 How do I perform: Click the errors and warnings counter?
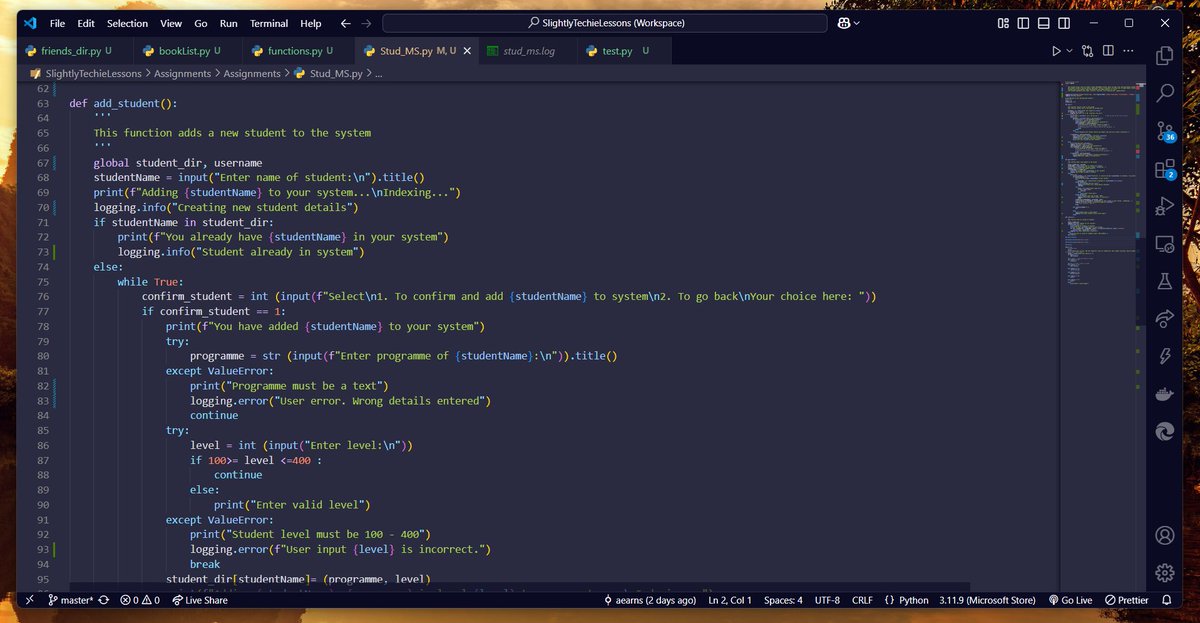pyautogui.click(x=139, y=600)
